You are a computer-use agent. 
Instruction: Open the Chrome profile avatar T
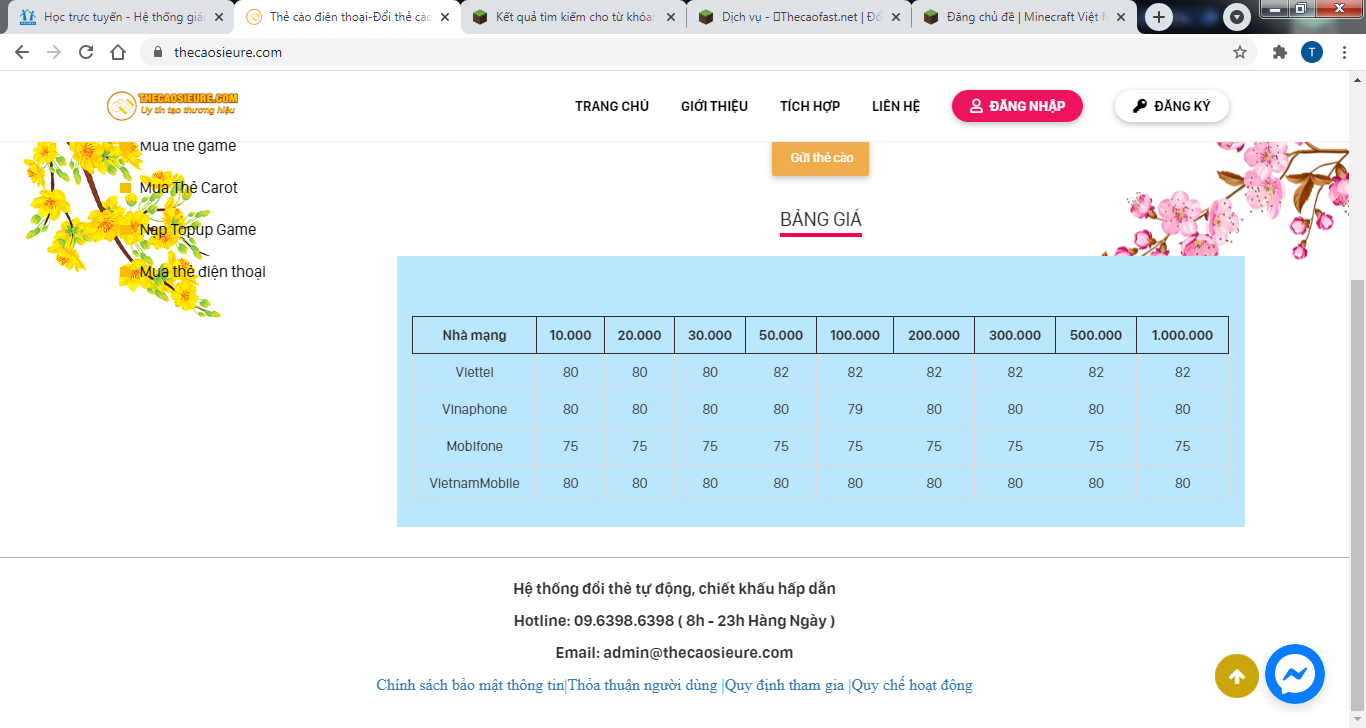point(1312,52)
